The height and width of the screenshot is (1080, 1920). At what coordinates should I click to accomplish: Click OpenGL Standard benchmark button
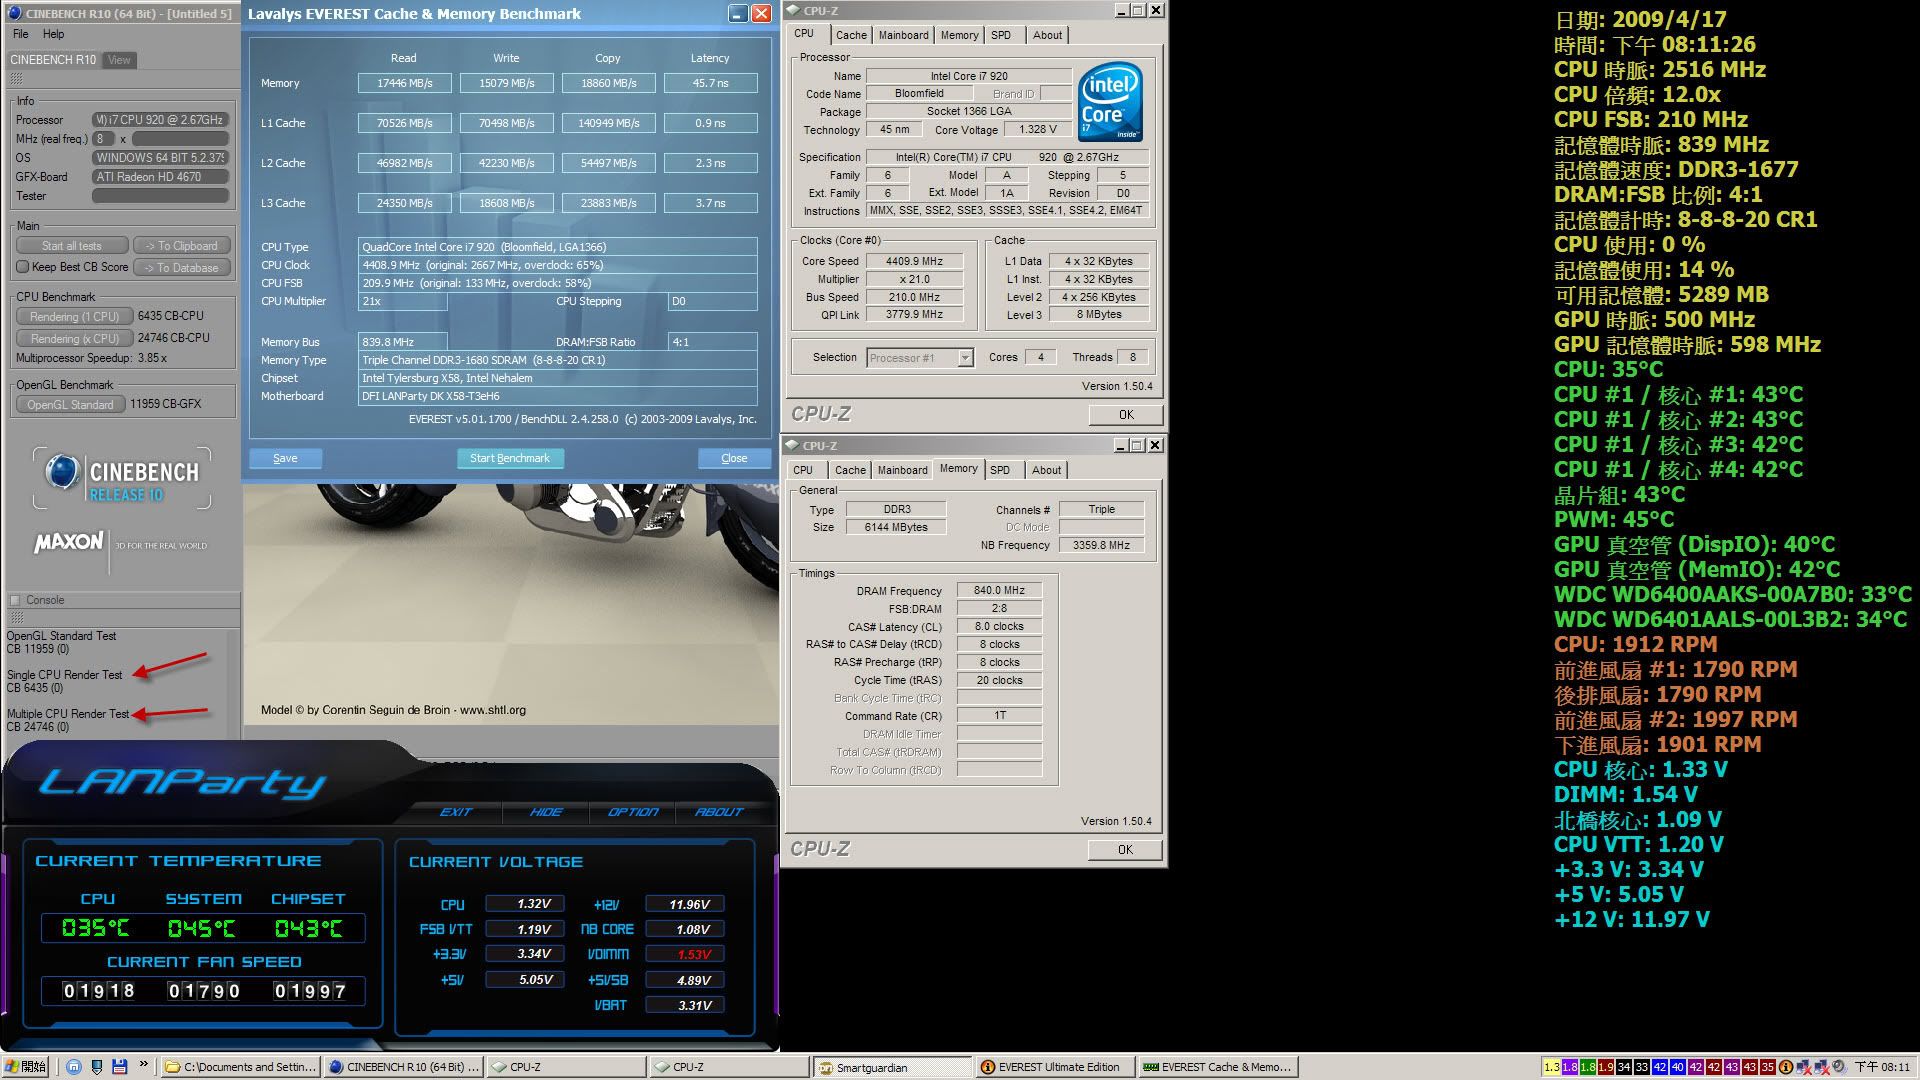coord(70,404)
